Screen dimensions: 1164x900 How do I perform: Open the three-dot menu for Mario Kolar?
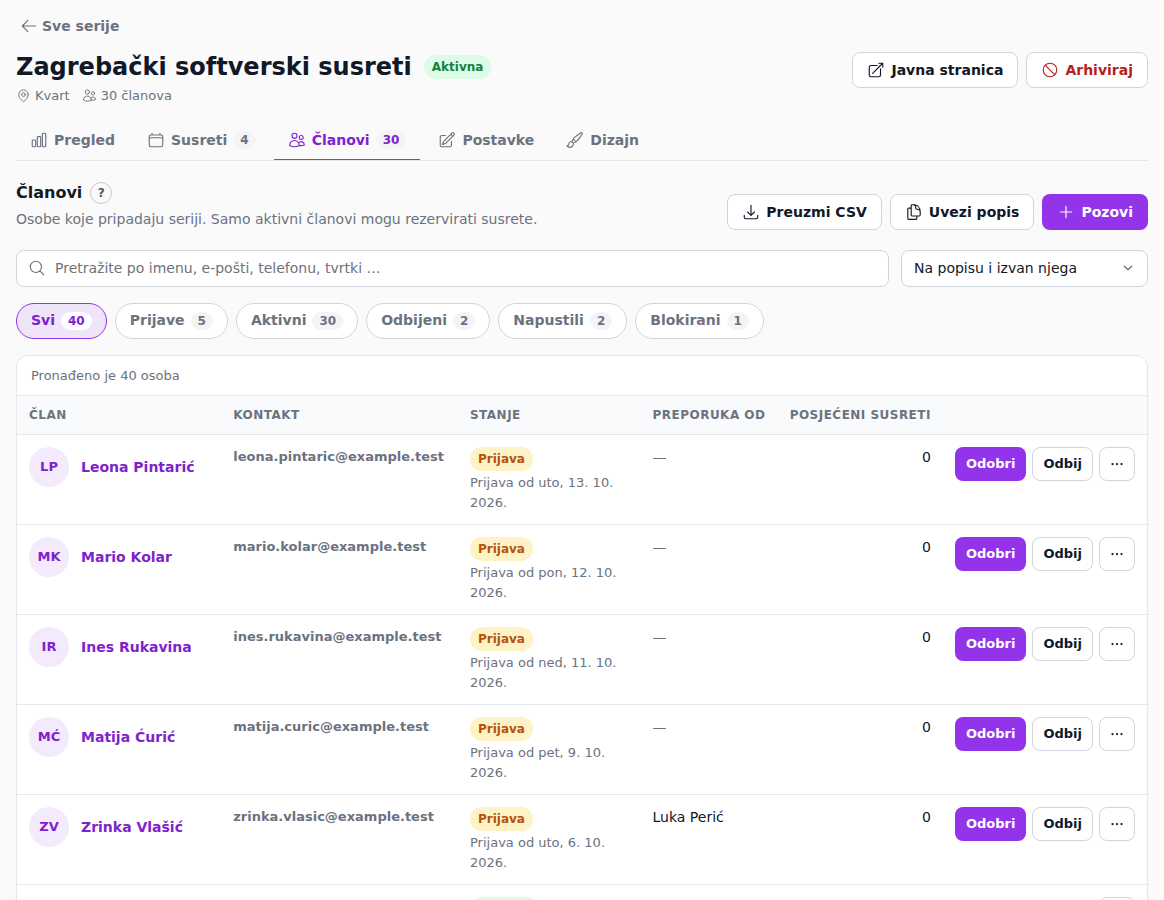click(x=1116, y=554)
